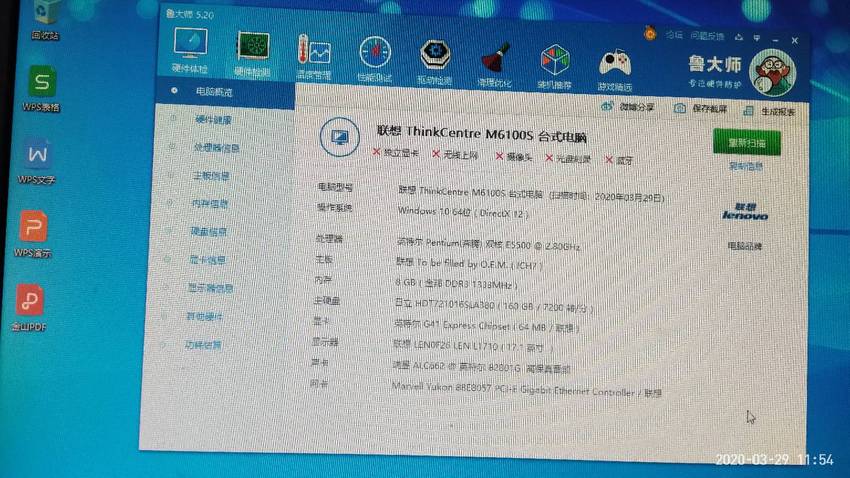
Task: Click the To be filled by O.E.M. motherboard value
Action: (468, 264)
